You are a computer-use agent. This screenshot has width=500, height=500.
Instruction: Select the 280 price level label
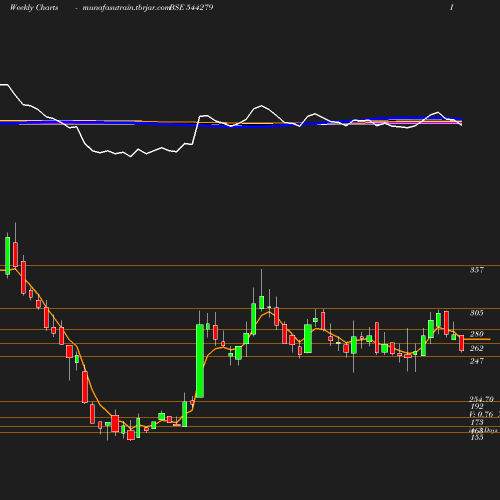pos(477,334)
